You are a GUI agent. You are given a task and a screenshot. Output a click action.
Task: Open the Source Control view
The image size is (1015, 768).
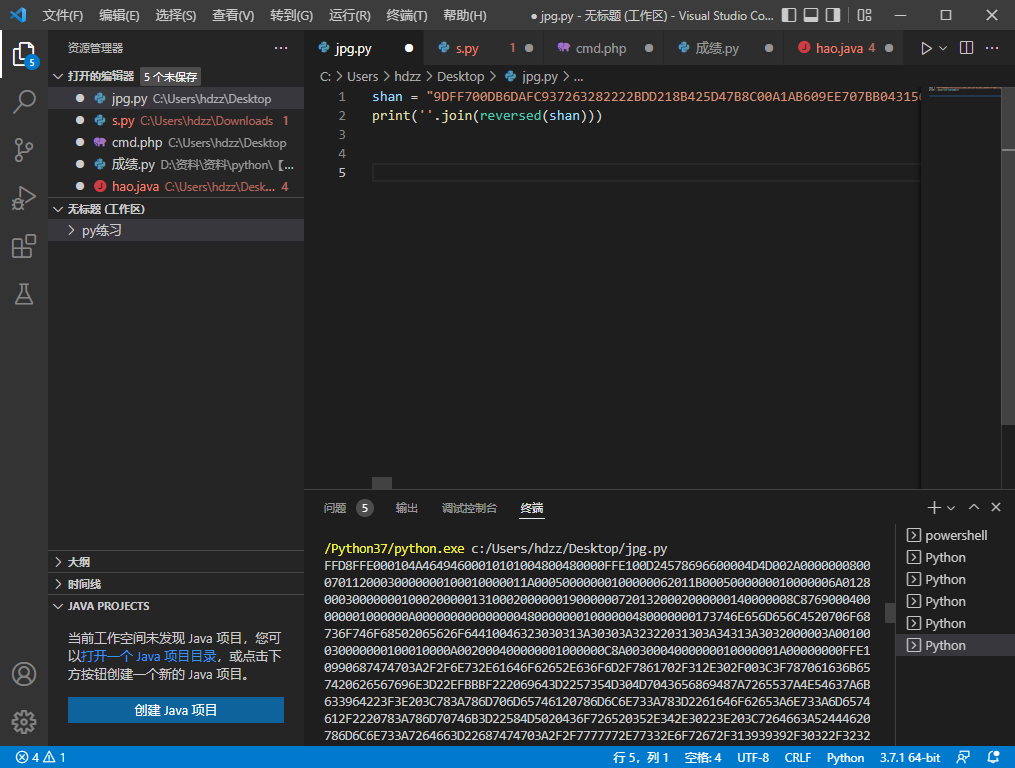click(24, 150)
